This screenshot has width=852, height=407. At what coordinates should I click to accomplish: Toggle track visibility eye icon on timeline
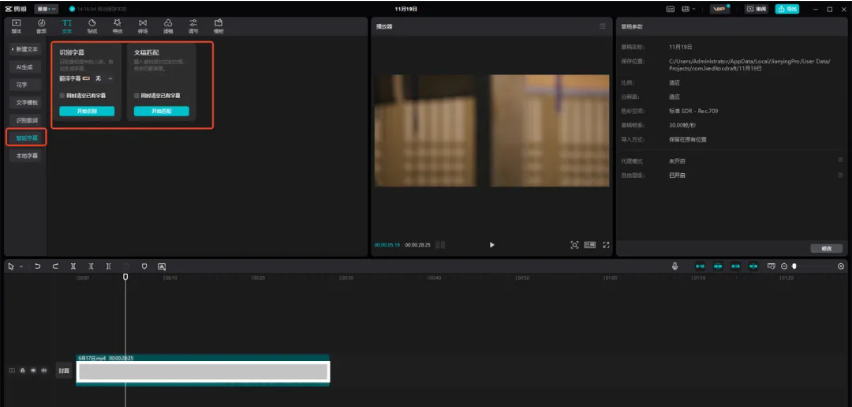pos(33,370)
